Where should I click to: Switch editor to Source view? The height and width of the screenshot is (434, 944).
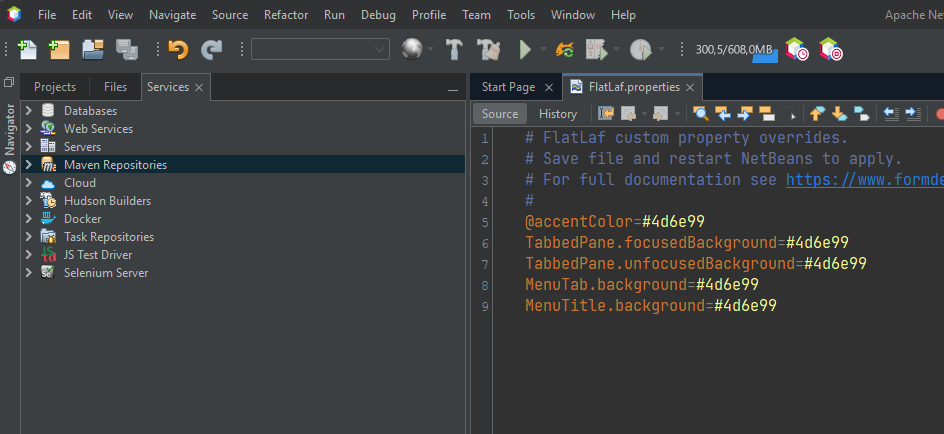tap(500, 114)
